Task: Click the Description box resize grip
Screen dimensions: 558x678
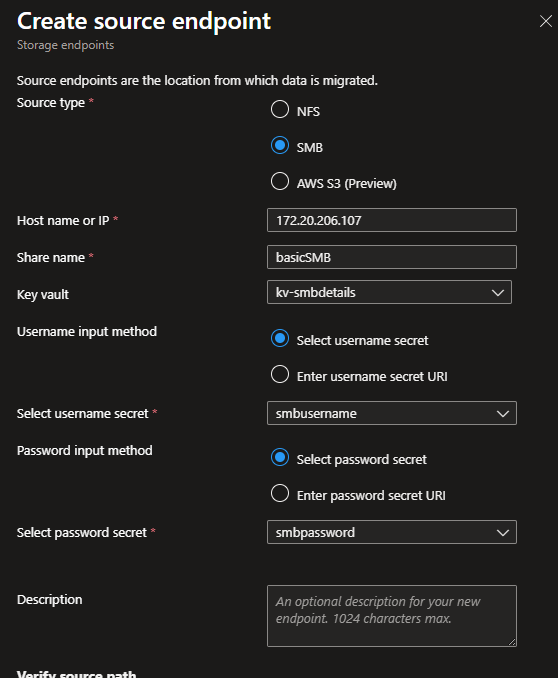Action: pyautogui.click(x=512, y=642)
